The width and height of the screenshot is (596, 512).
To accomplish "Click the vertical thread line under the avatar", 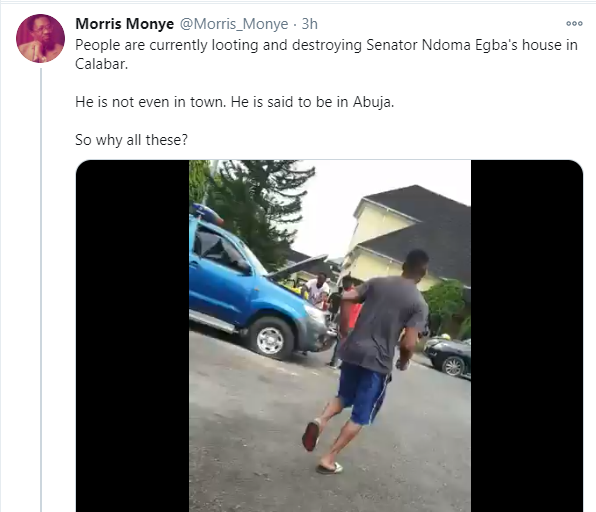I will pos(41,289).
